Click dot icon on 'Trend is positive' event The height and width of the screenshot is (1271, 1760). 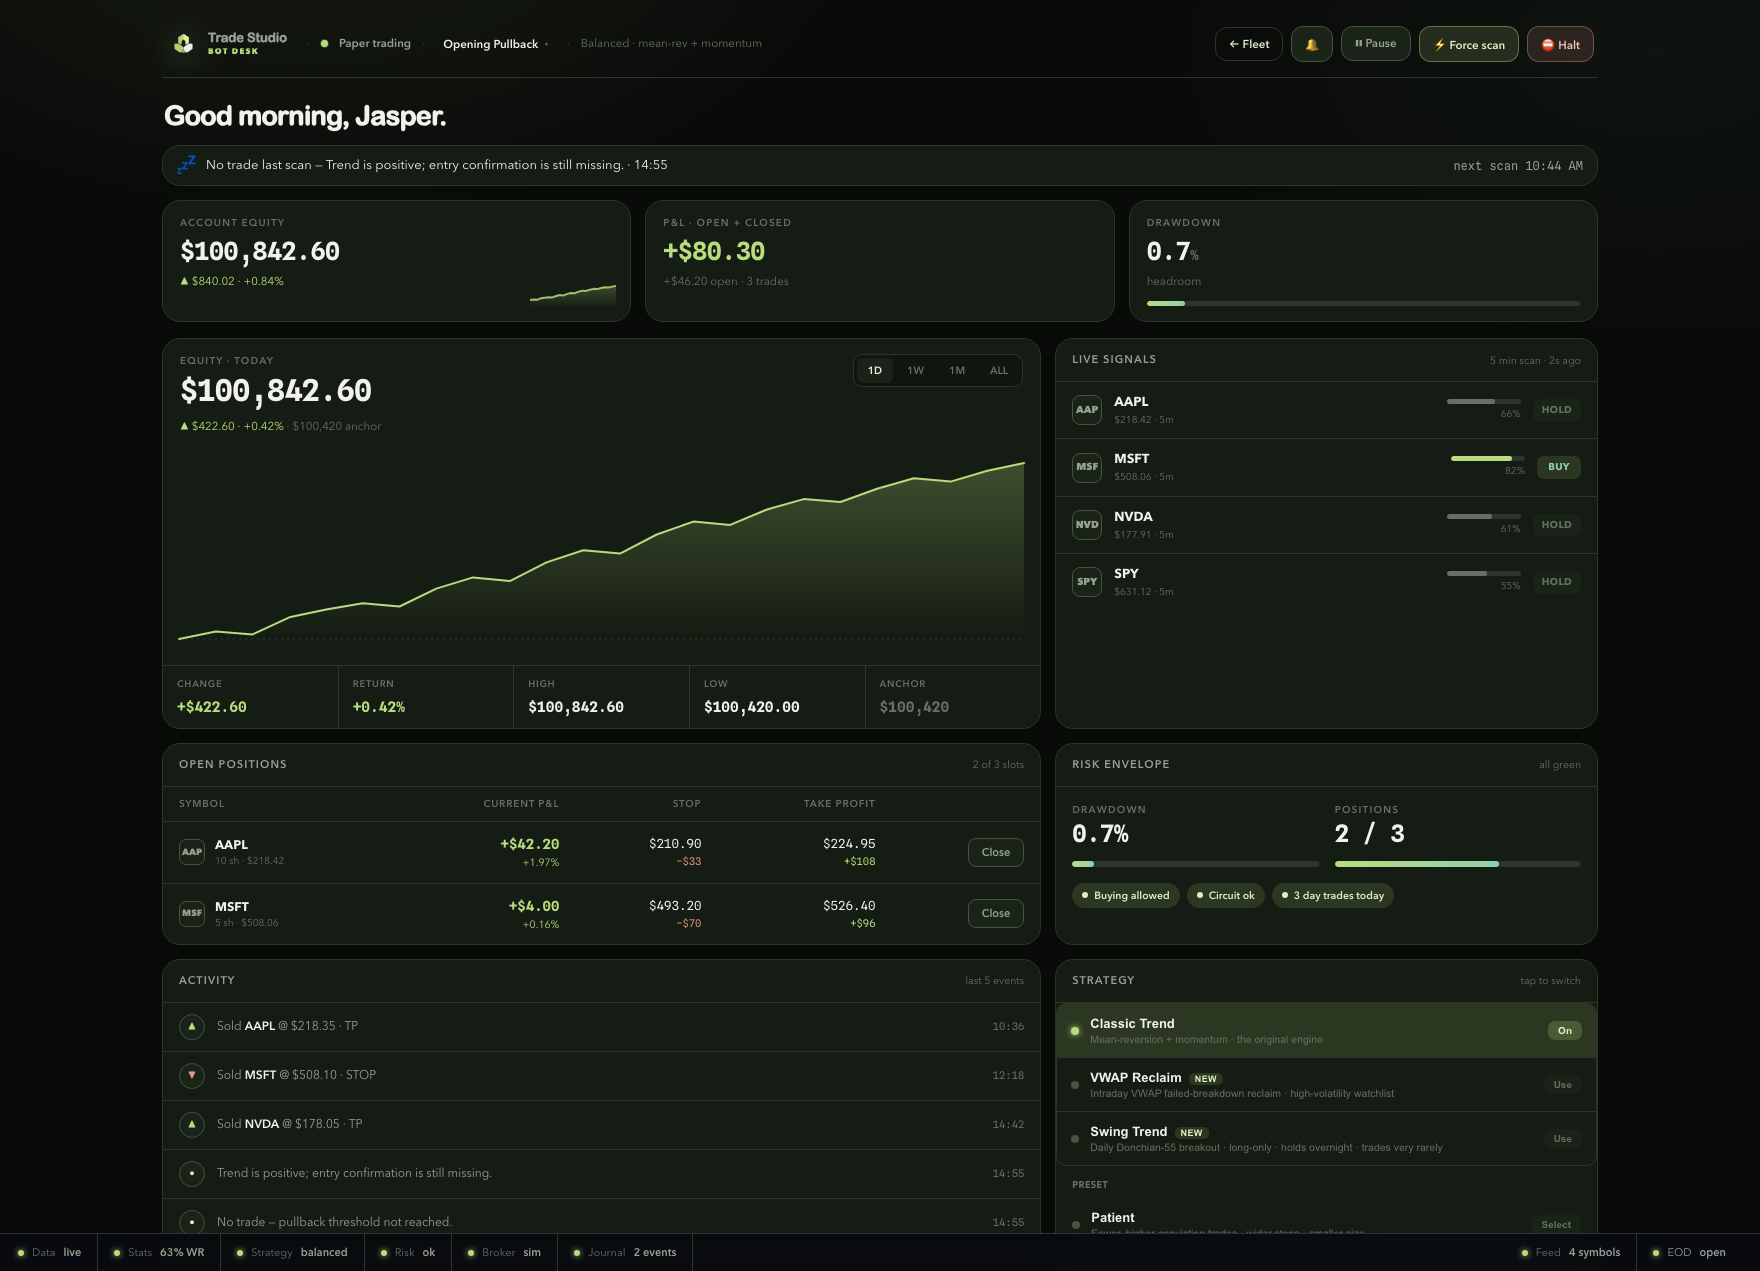192,1173
